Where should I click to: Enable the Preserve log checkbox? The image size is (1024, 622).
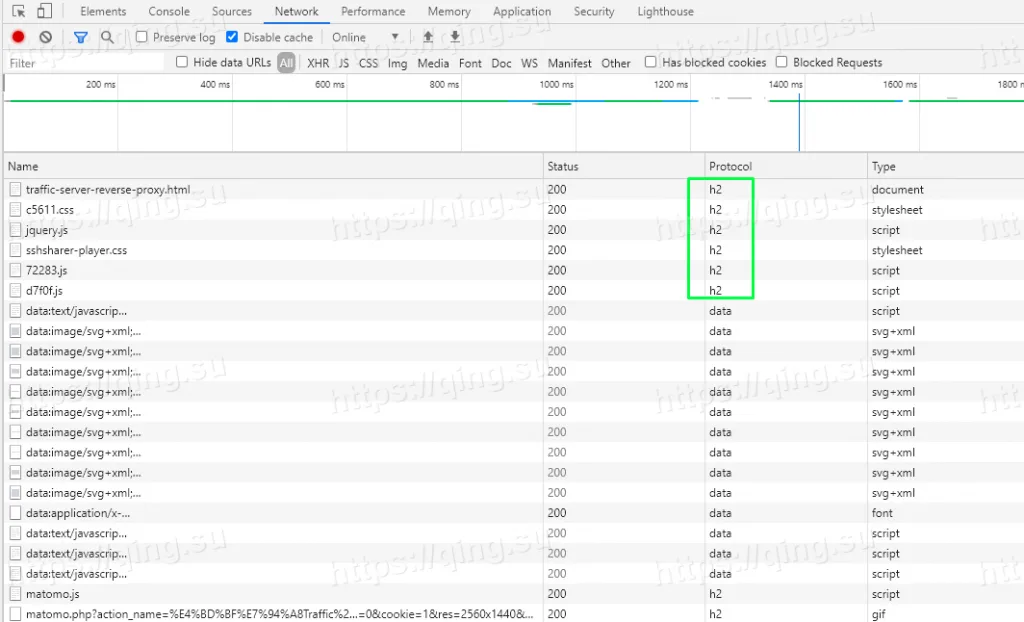[142, 37]
